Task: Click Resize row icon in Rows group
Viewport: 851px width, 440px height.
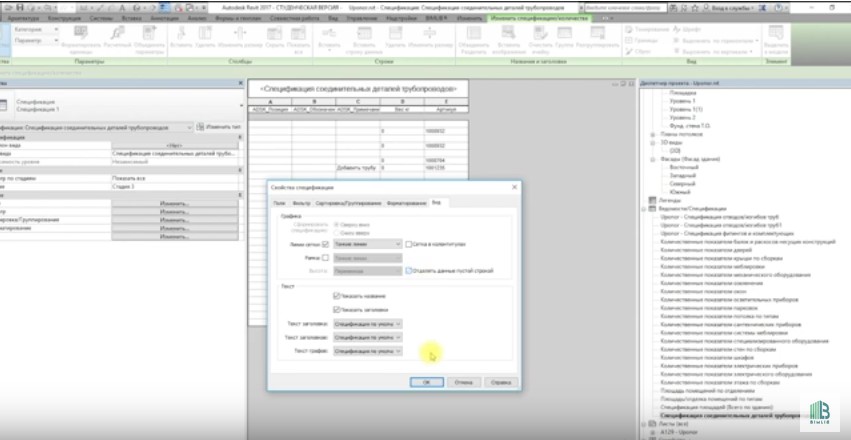Action: (429, 34)
